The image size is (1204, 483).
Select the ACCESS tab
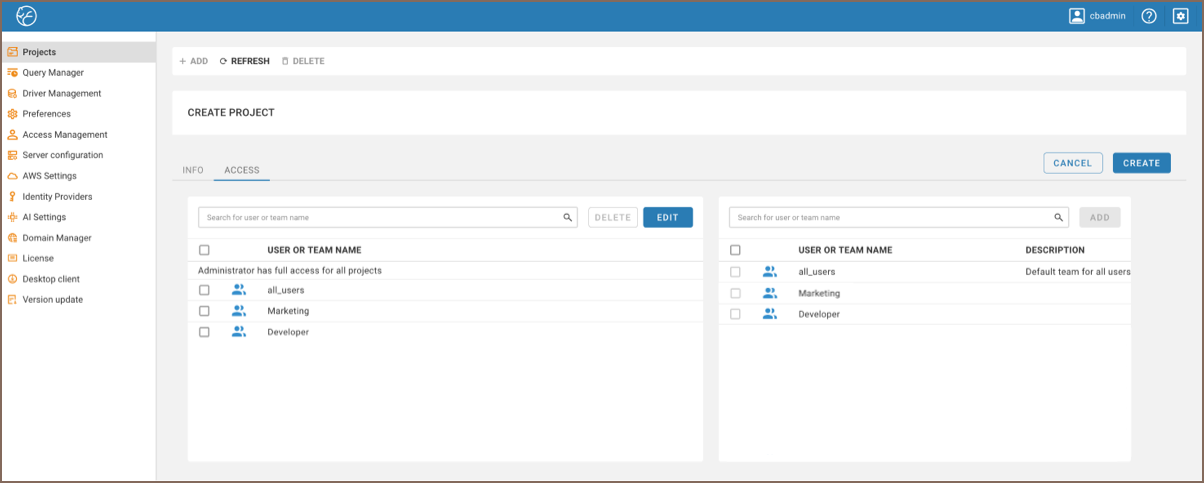coord(242,170)
